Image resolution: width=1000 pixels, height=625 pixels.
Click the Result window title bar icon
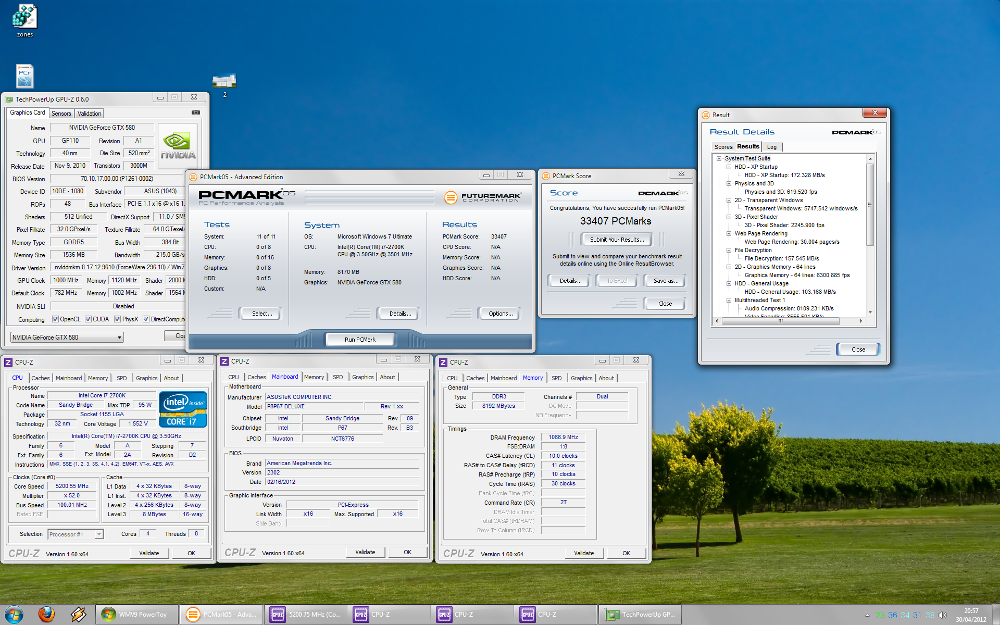coord(706,115)
